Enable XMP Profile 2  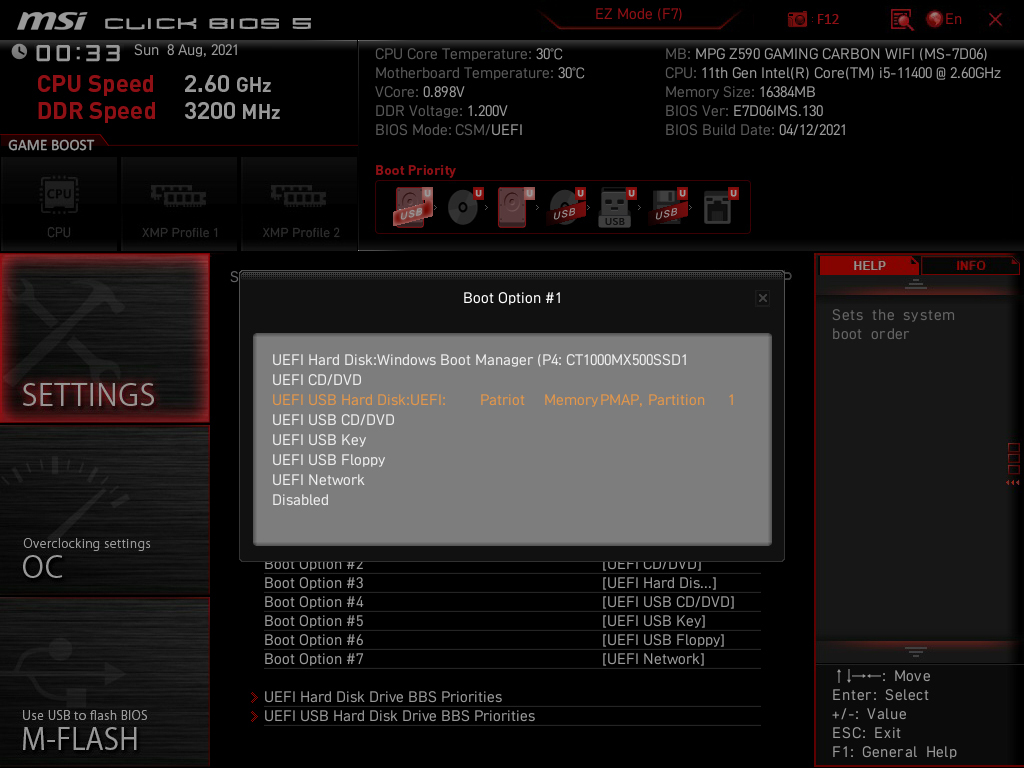300,204
